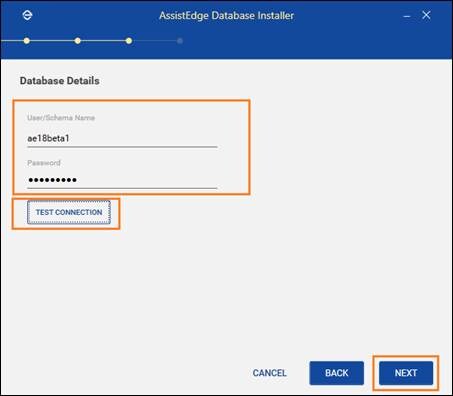Screen dimensions: 453x396
Task: Select the first progress step dot
Action: click(x=27, y=41)
